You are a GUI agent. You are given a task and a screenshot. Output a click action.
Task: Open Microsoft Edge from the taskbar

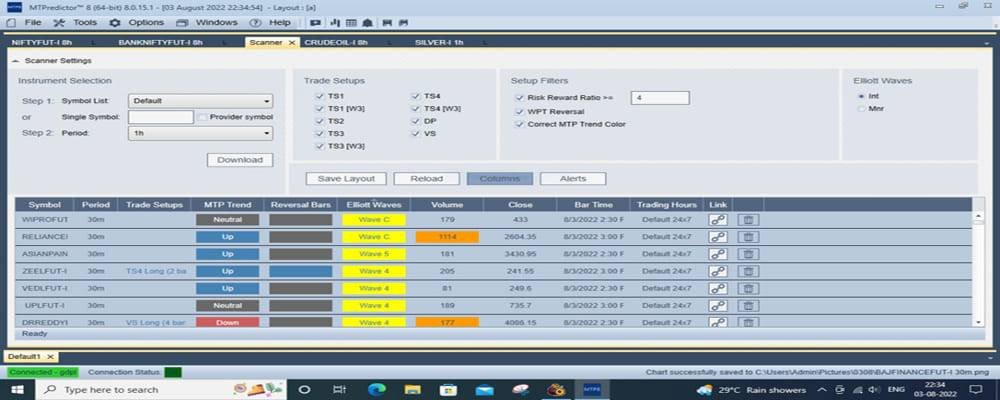pyautogui.click(x=377, y=389)
